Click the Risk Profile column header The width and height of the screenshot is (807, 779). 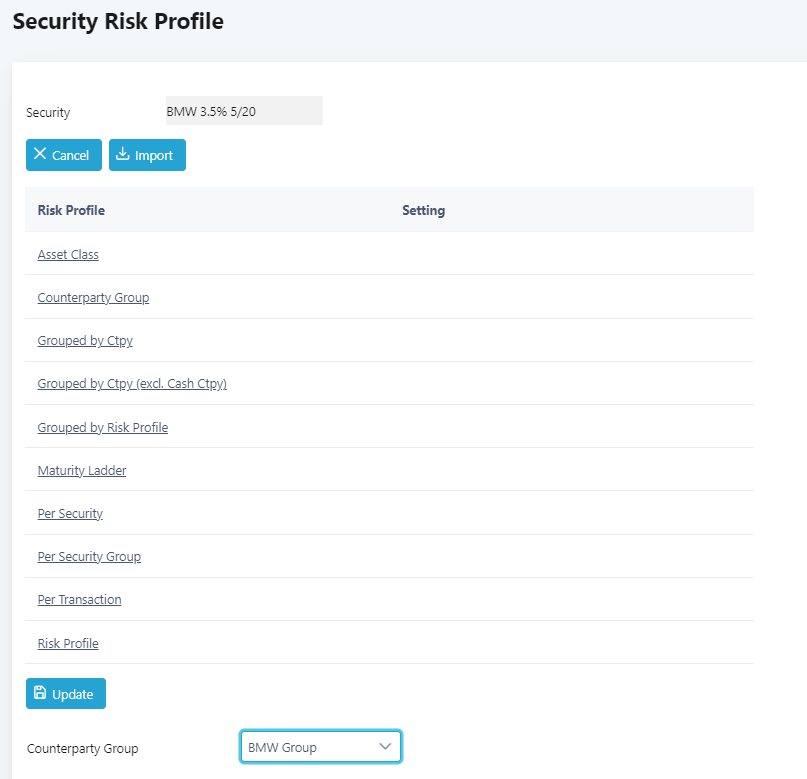(x=71, y=211)
